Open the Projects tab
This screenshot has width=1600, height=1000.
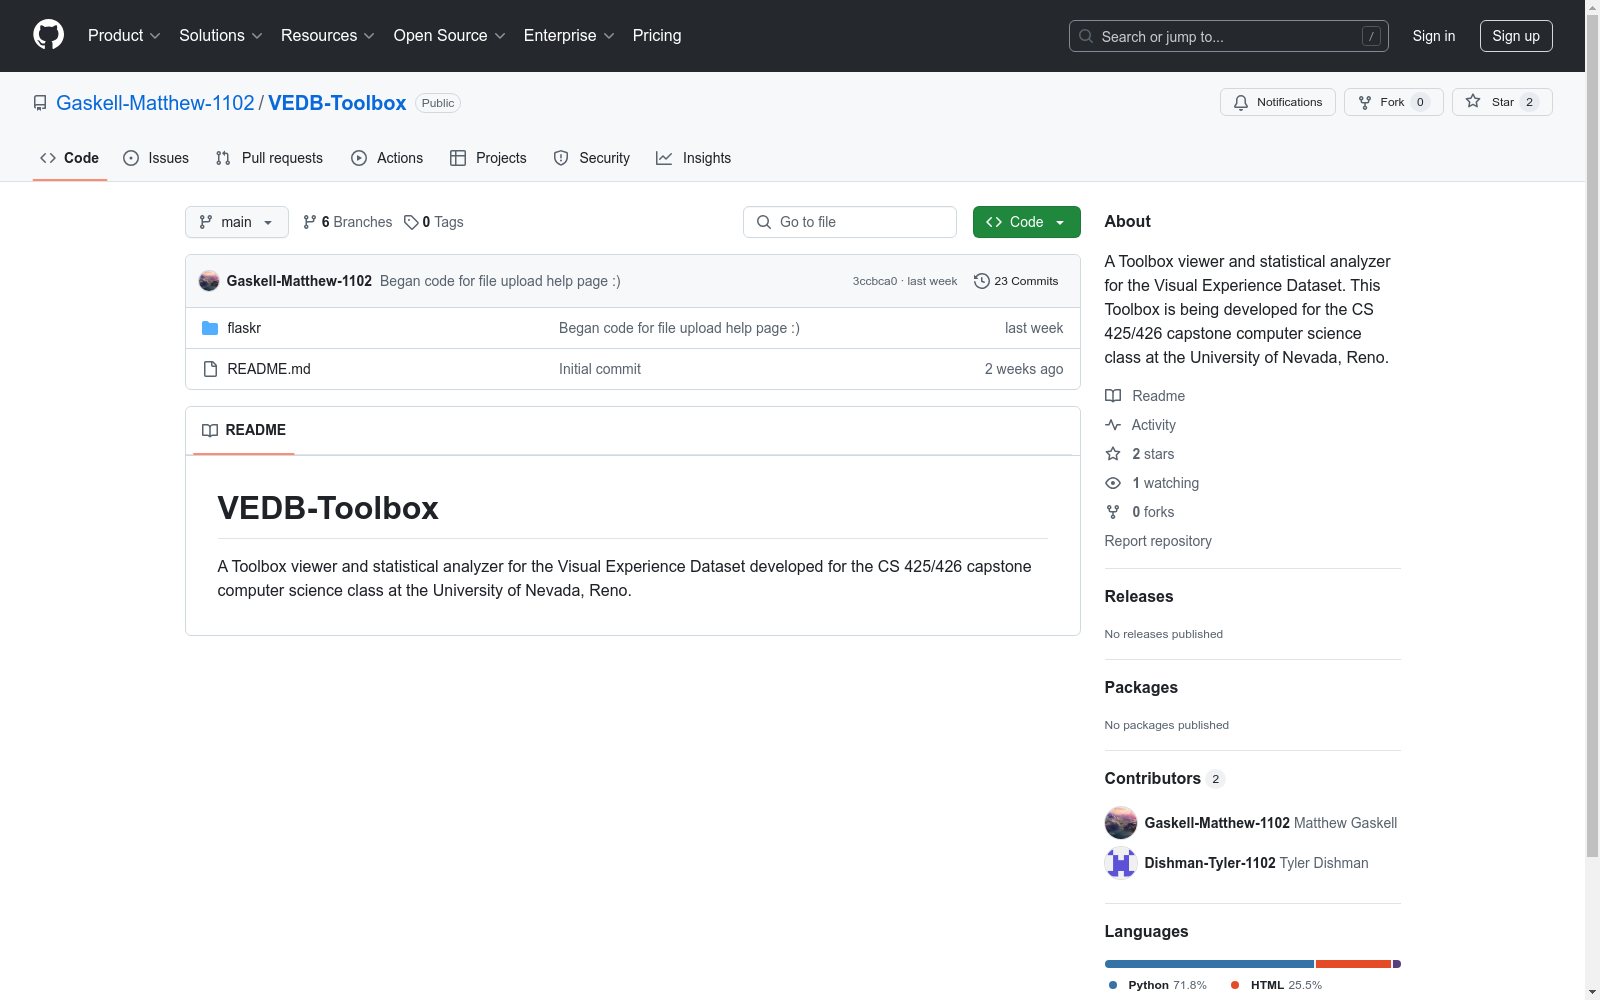coord(488,158)
